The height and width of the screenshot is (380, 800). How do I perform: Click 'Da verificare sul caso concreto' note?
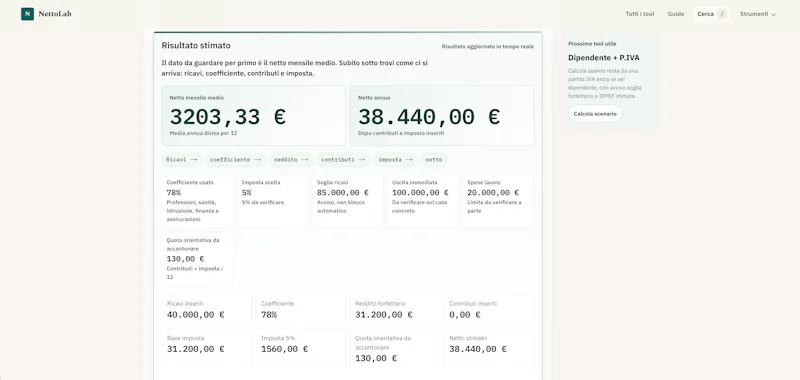pos(418,207)
